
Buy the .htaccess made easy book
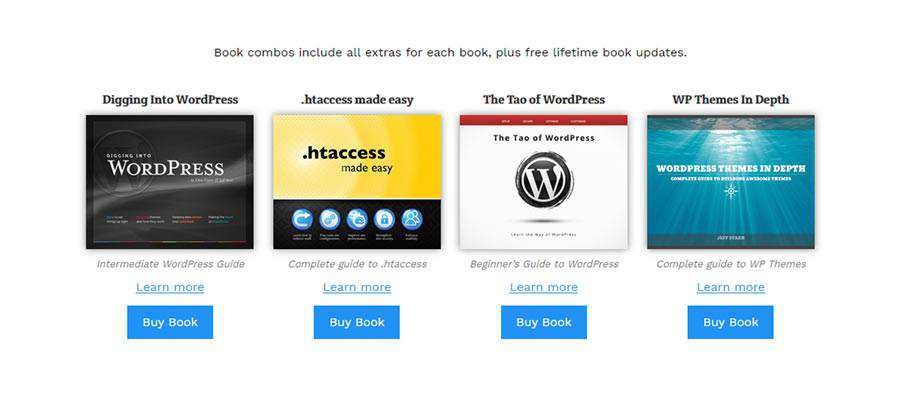pos(356,322)
